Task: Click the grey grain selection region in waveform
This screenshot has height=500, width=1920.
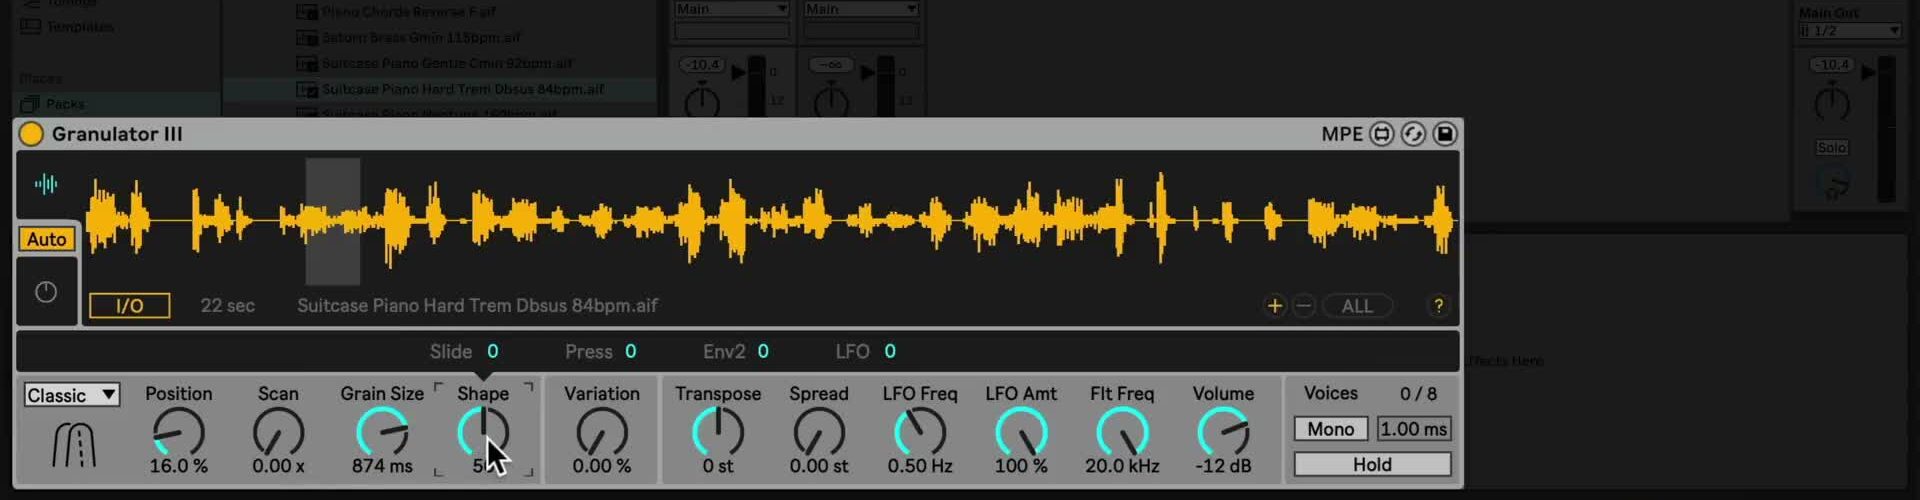Action: (333, 221)
